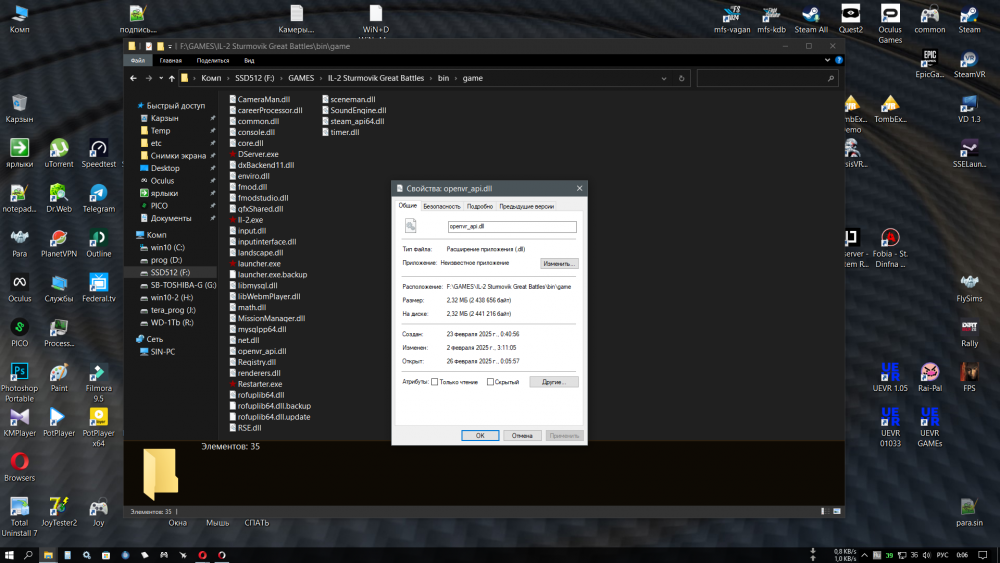Viewport: 1000px width, 563px height.
Task: Select the DServer.exe file
Action: (x=257, y=154)
